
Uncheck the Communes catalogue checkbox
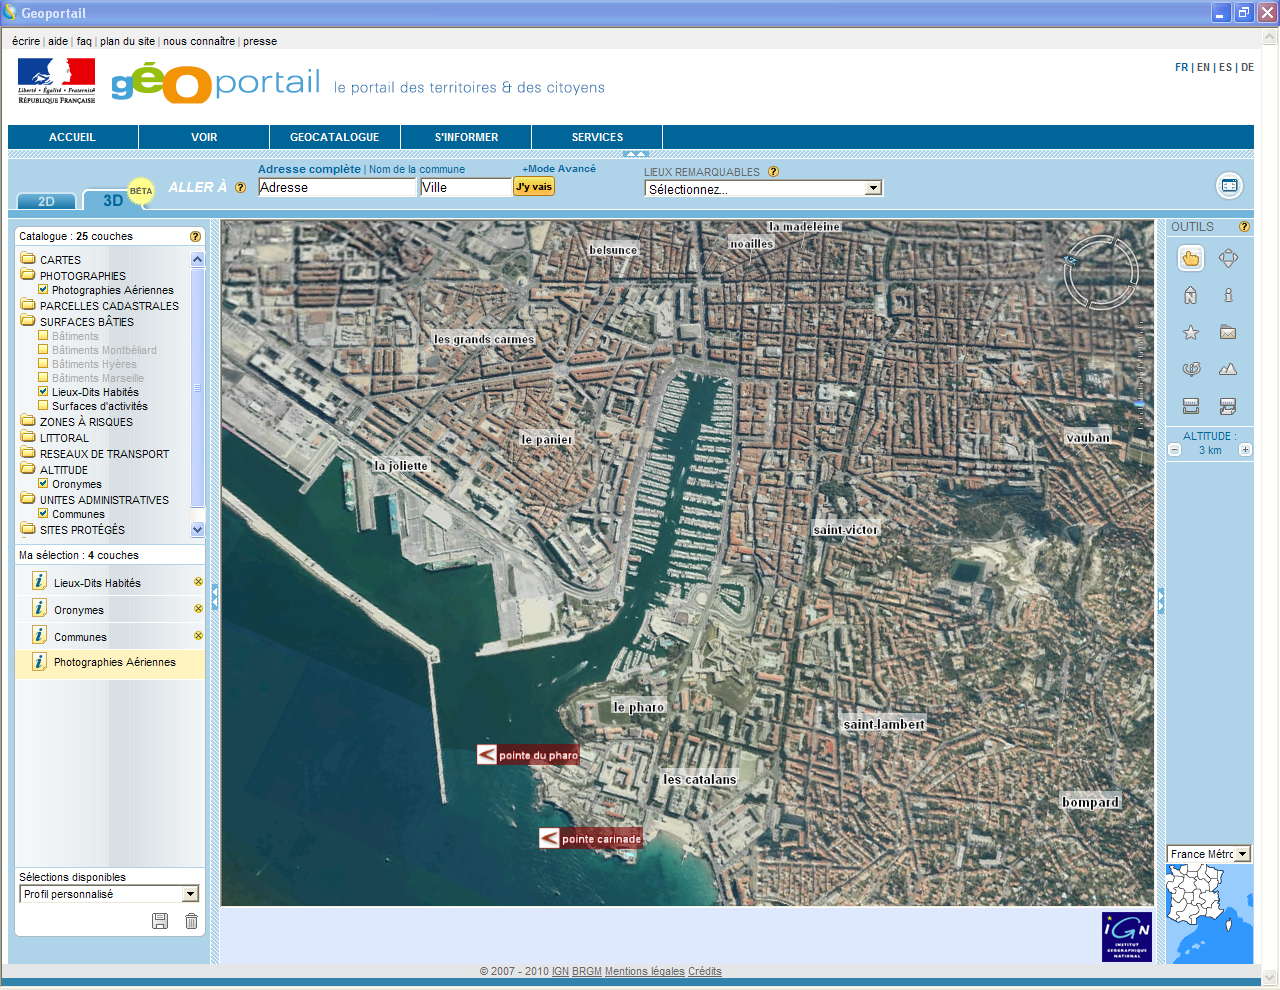pyautogui.click(x=43, y=514)
